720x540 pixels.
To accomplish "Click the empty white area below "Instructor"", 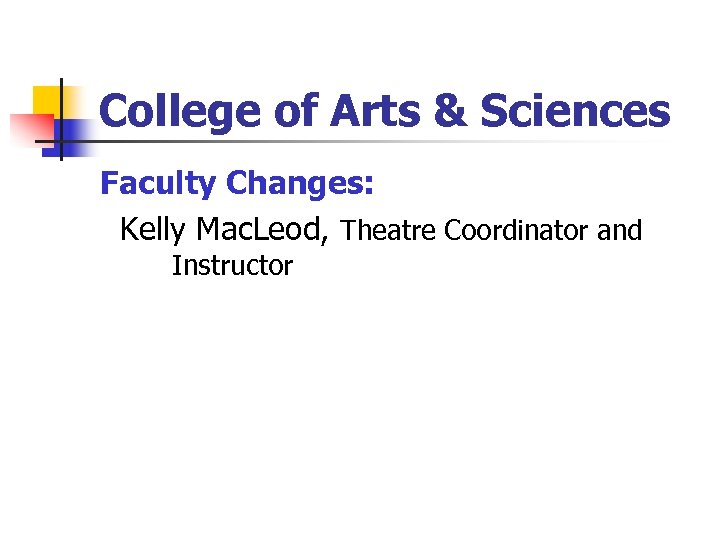I will 360,400.
